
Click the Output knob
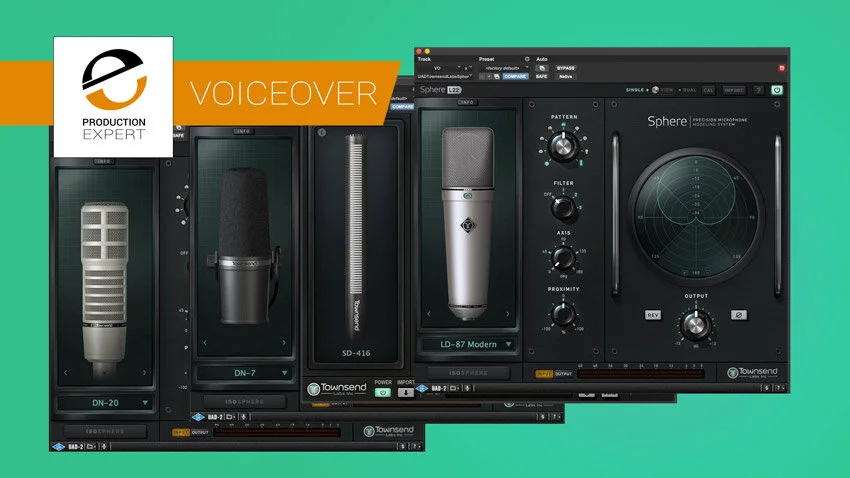coord(696,325)
